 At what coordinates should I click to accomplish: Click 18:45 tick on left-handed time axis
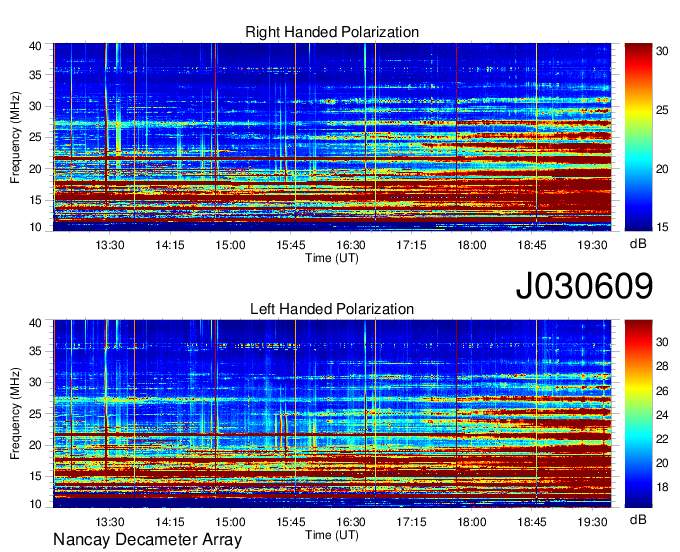click(532, 522)
